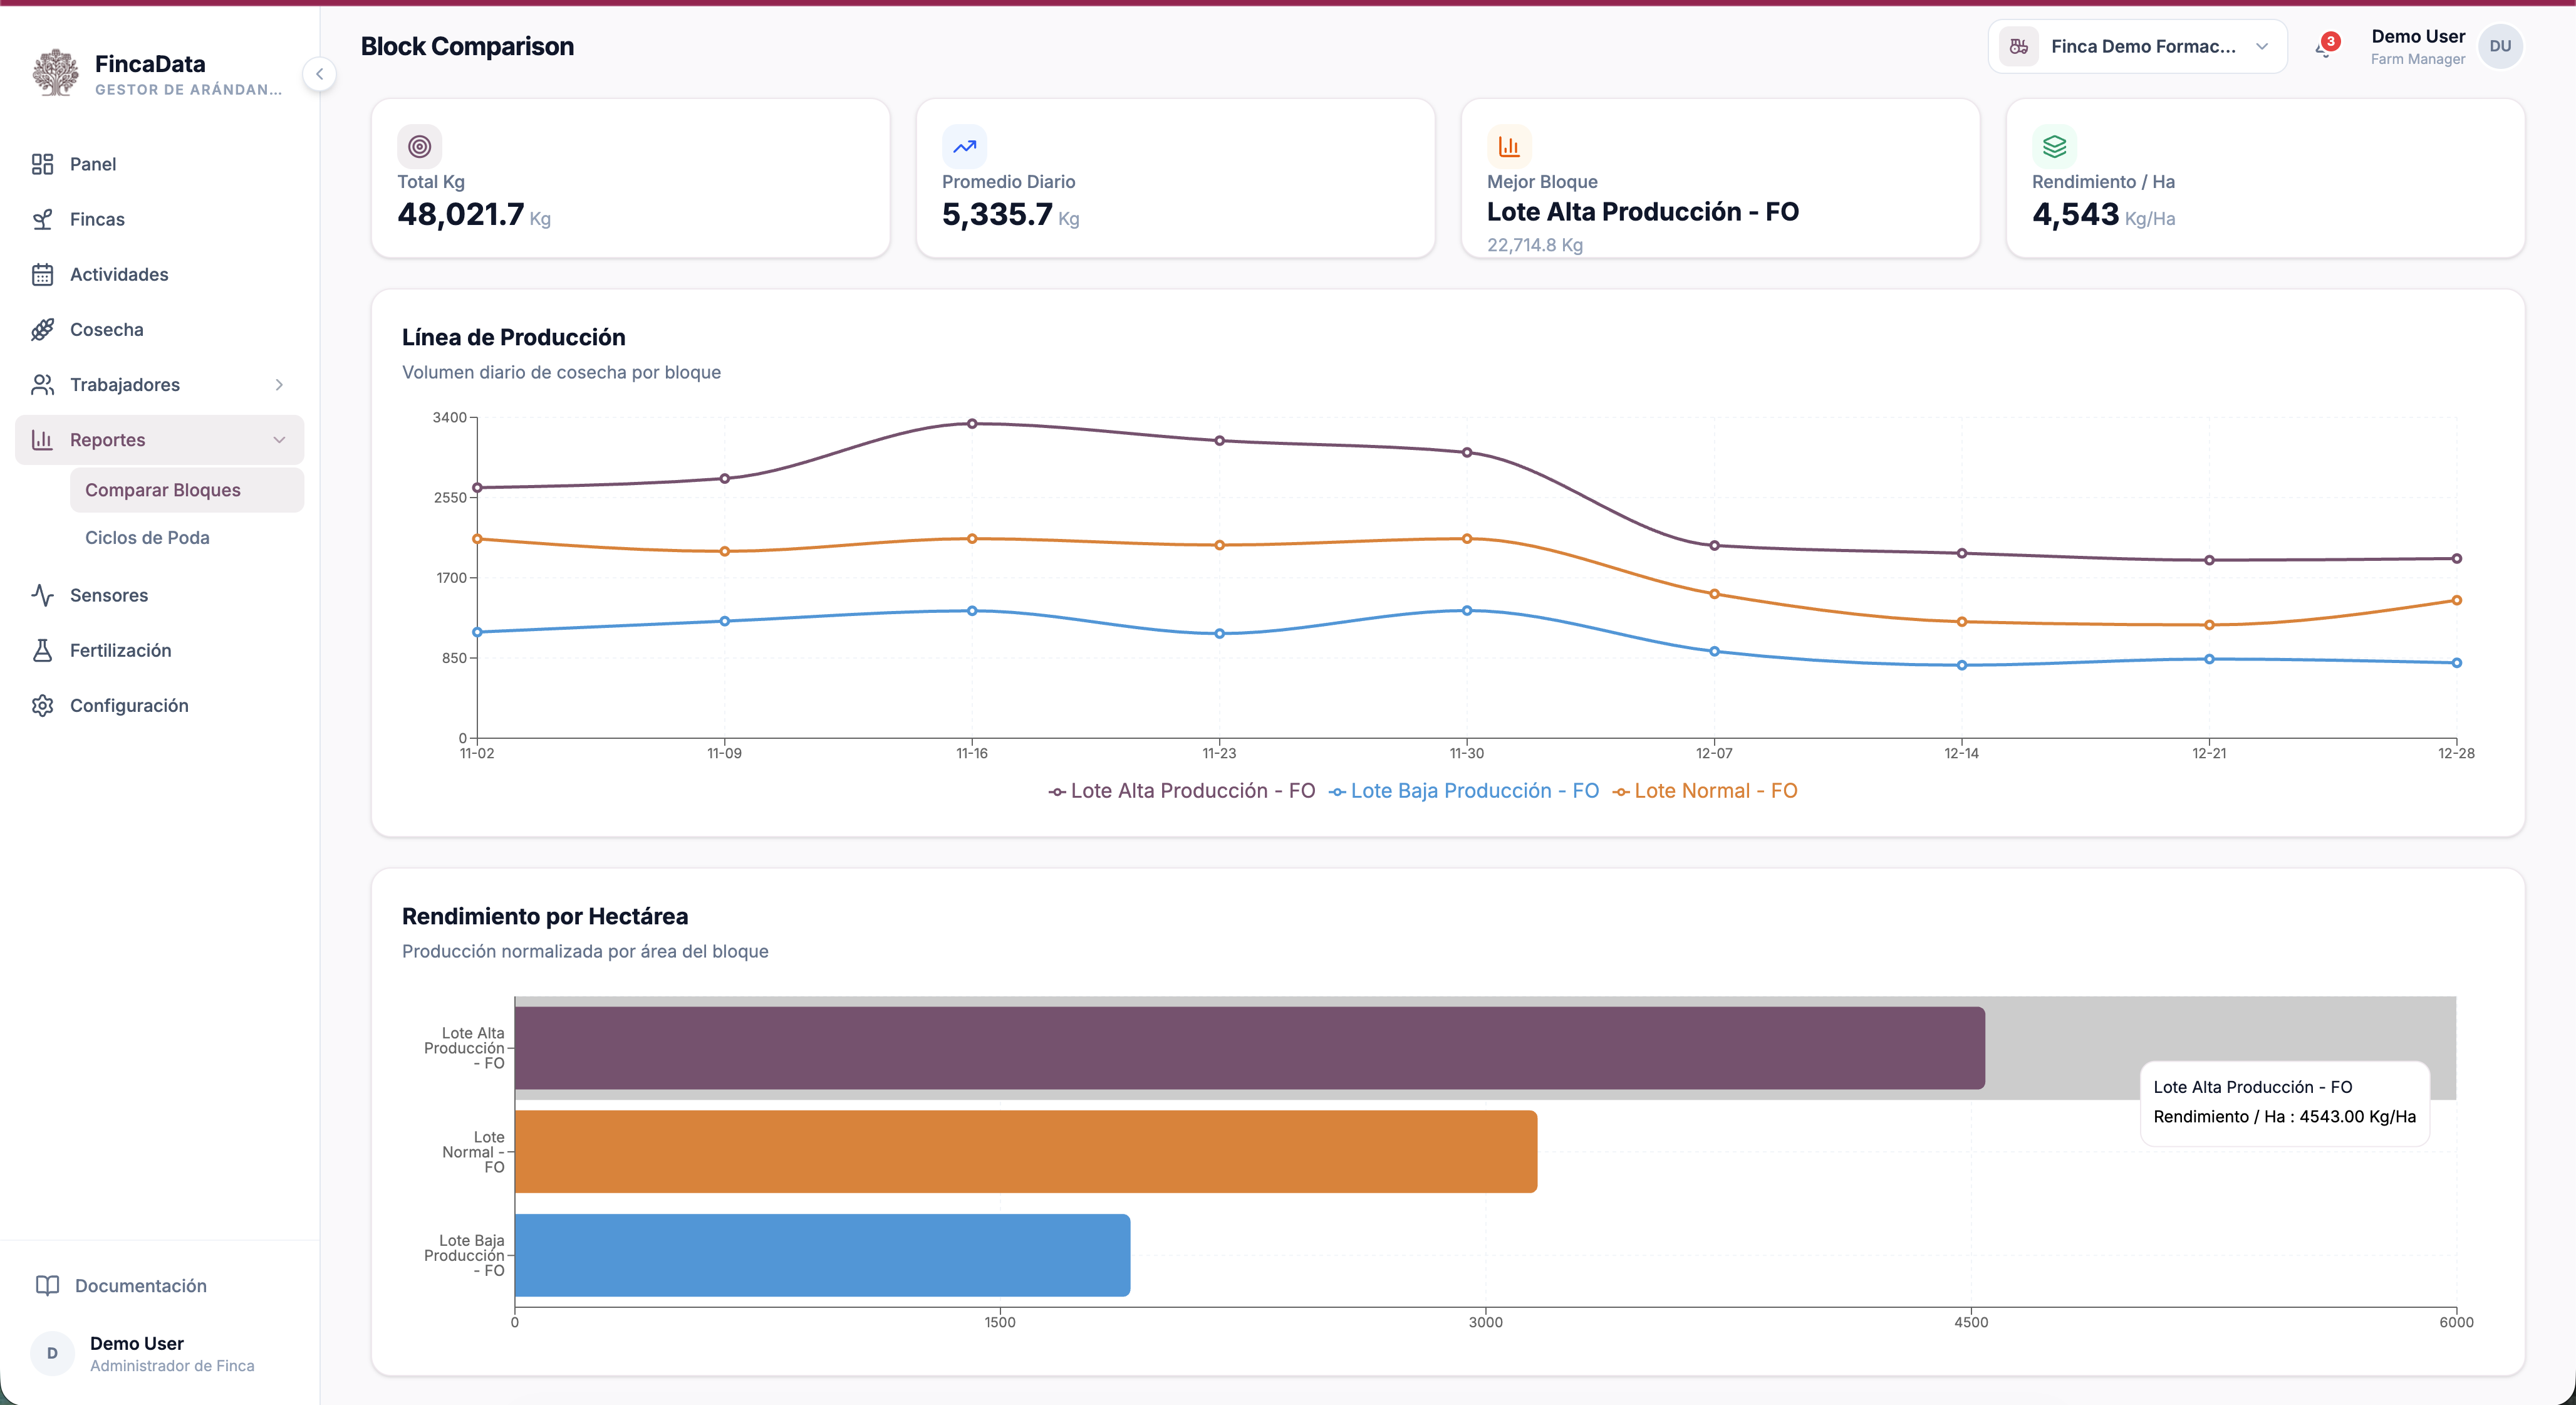This screenshot has width=2576, height=1405.
Task: Click the Documentación book icon
Action: tap(47, 1285)
